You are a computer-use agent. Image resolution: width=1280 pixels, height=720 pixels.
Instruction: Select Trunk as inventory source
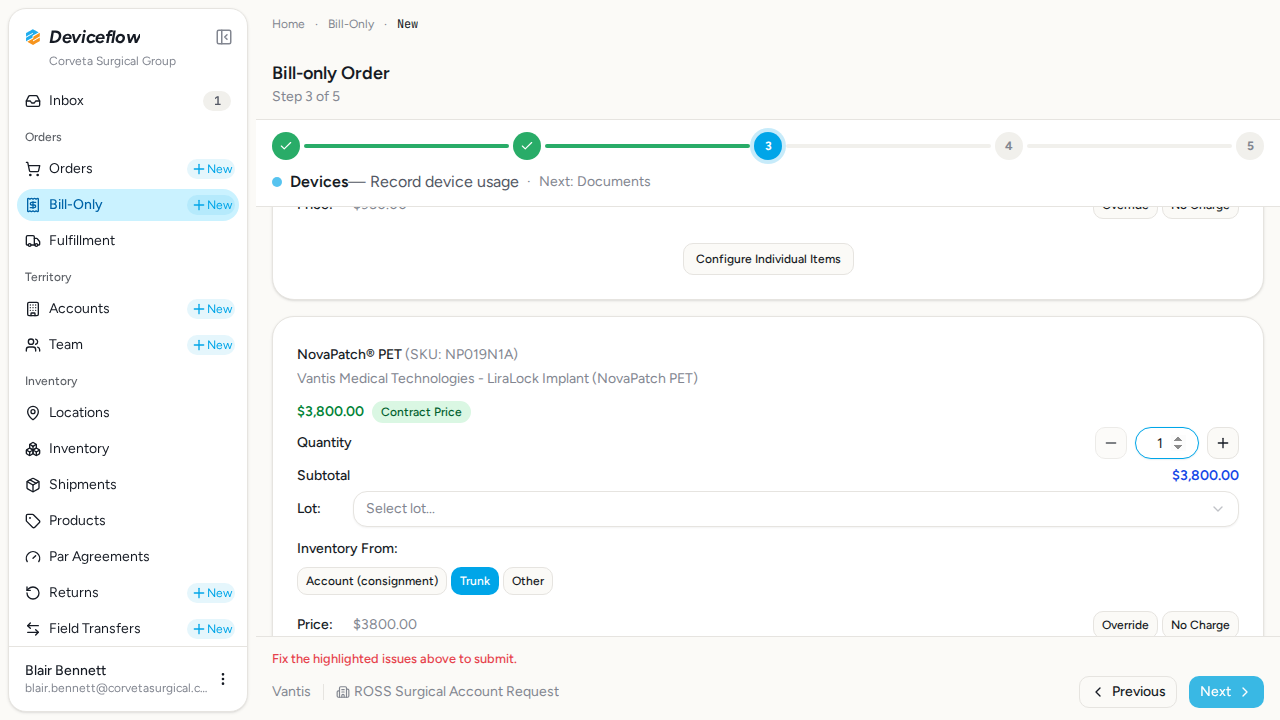(x=475, y=581)
